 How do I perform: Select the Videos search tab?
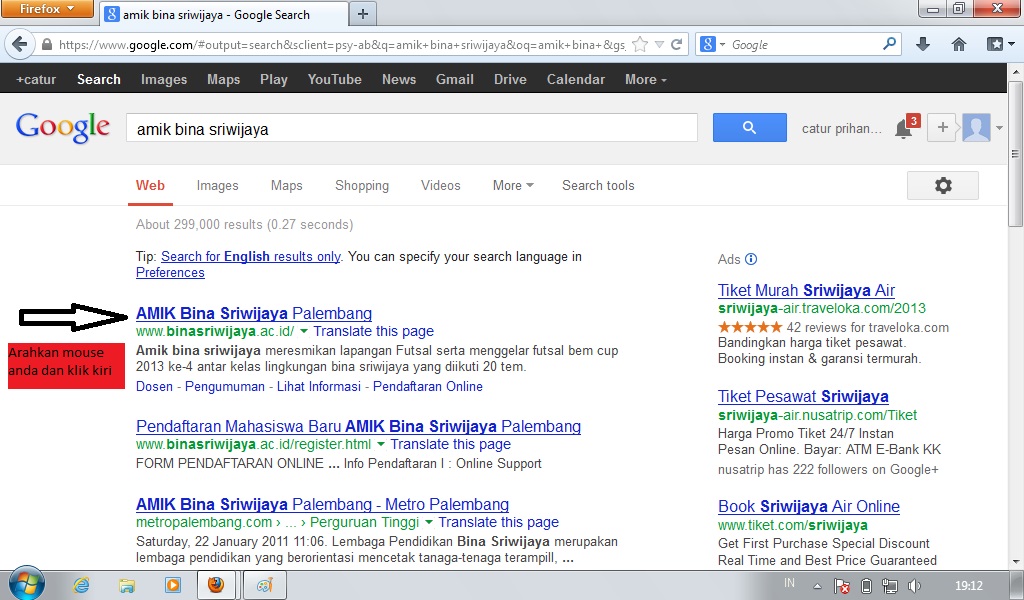coord(441,185)
